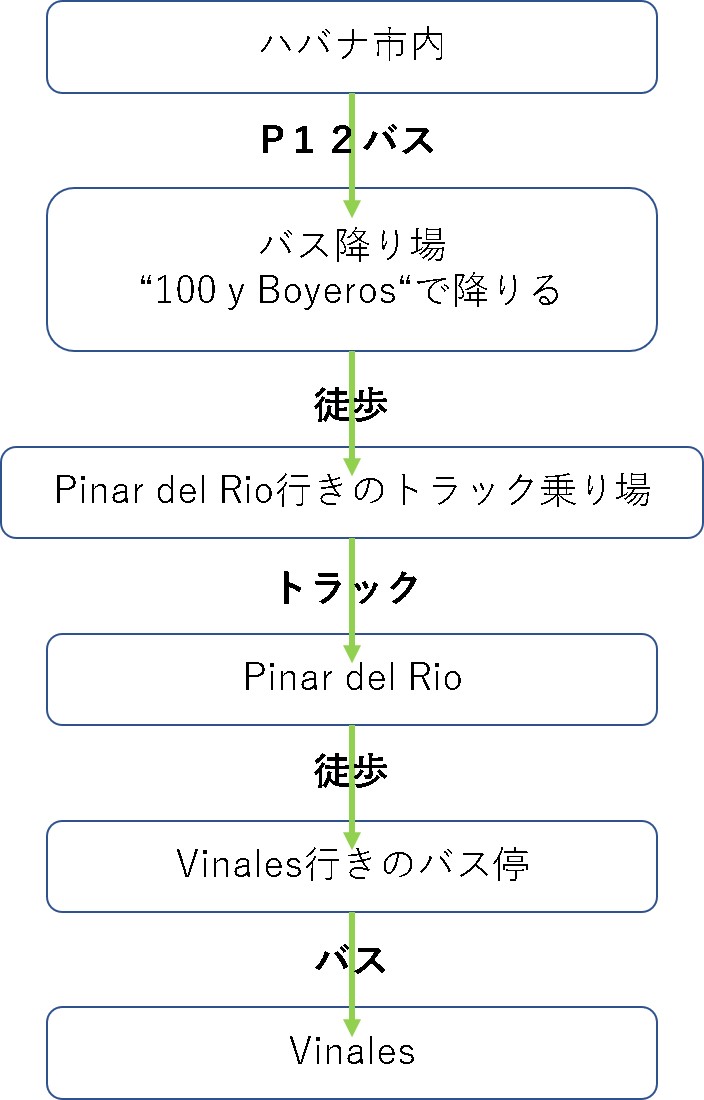Click arrowhead pointing to トラック乗り場 box

352,467
